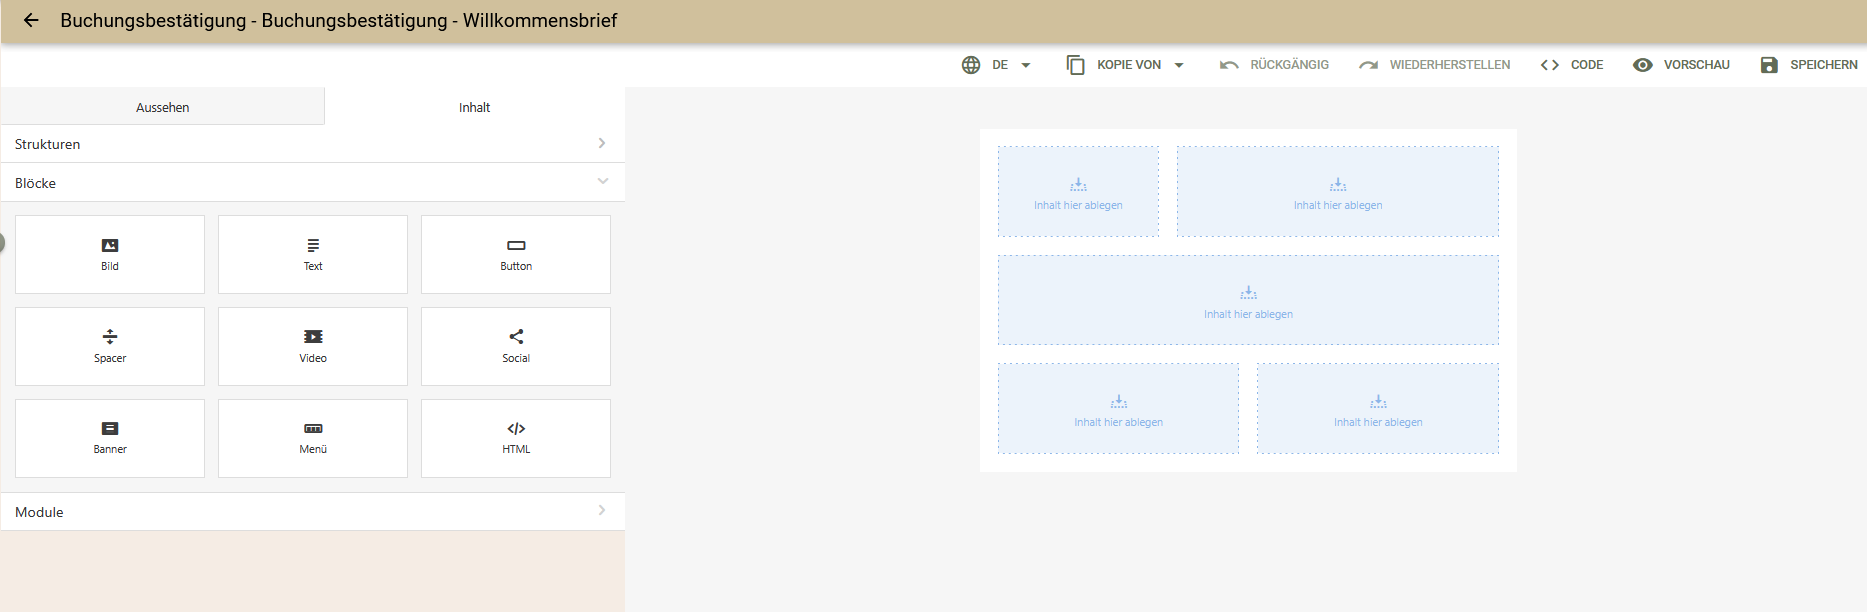Select the Bild block icon
The width and height of the screenshot is (1867, 612).
[110, 245]
